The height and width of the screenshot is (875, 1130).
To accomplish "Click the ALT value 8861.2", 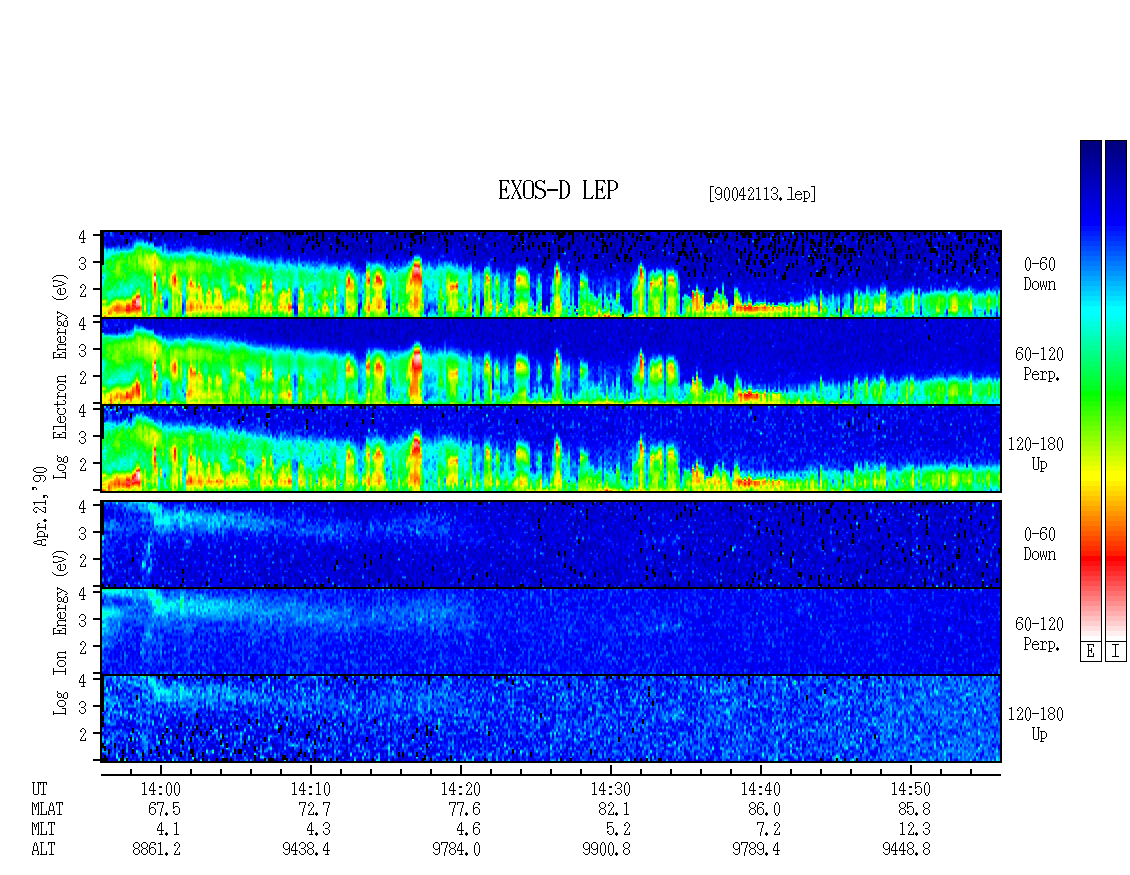I will click(156, 850).
